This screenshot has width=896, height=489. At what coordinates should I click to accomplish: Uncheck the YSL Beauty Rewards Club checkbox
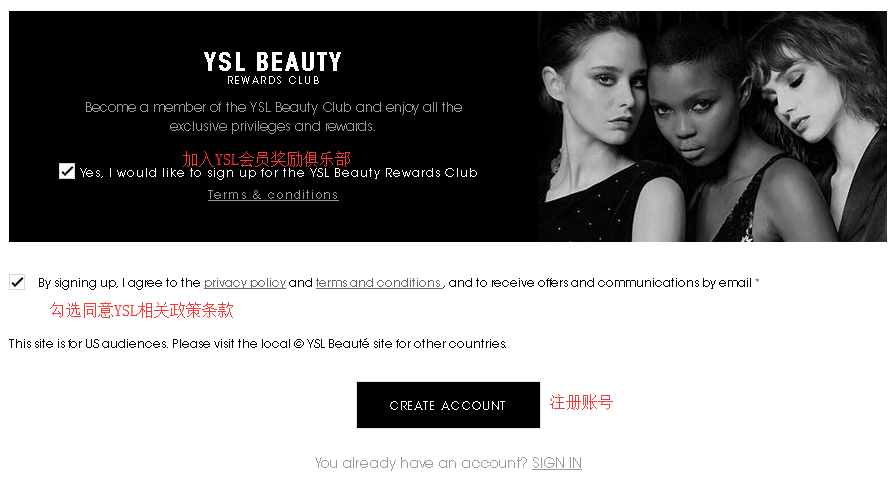click(x=67, y=171)
